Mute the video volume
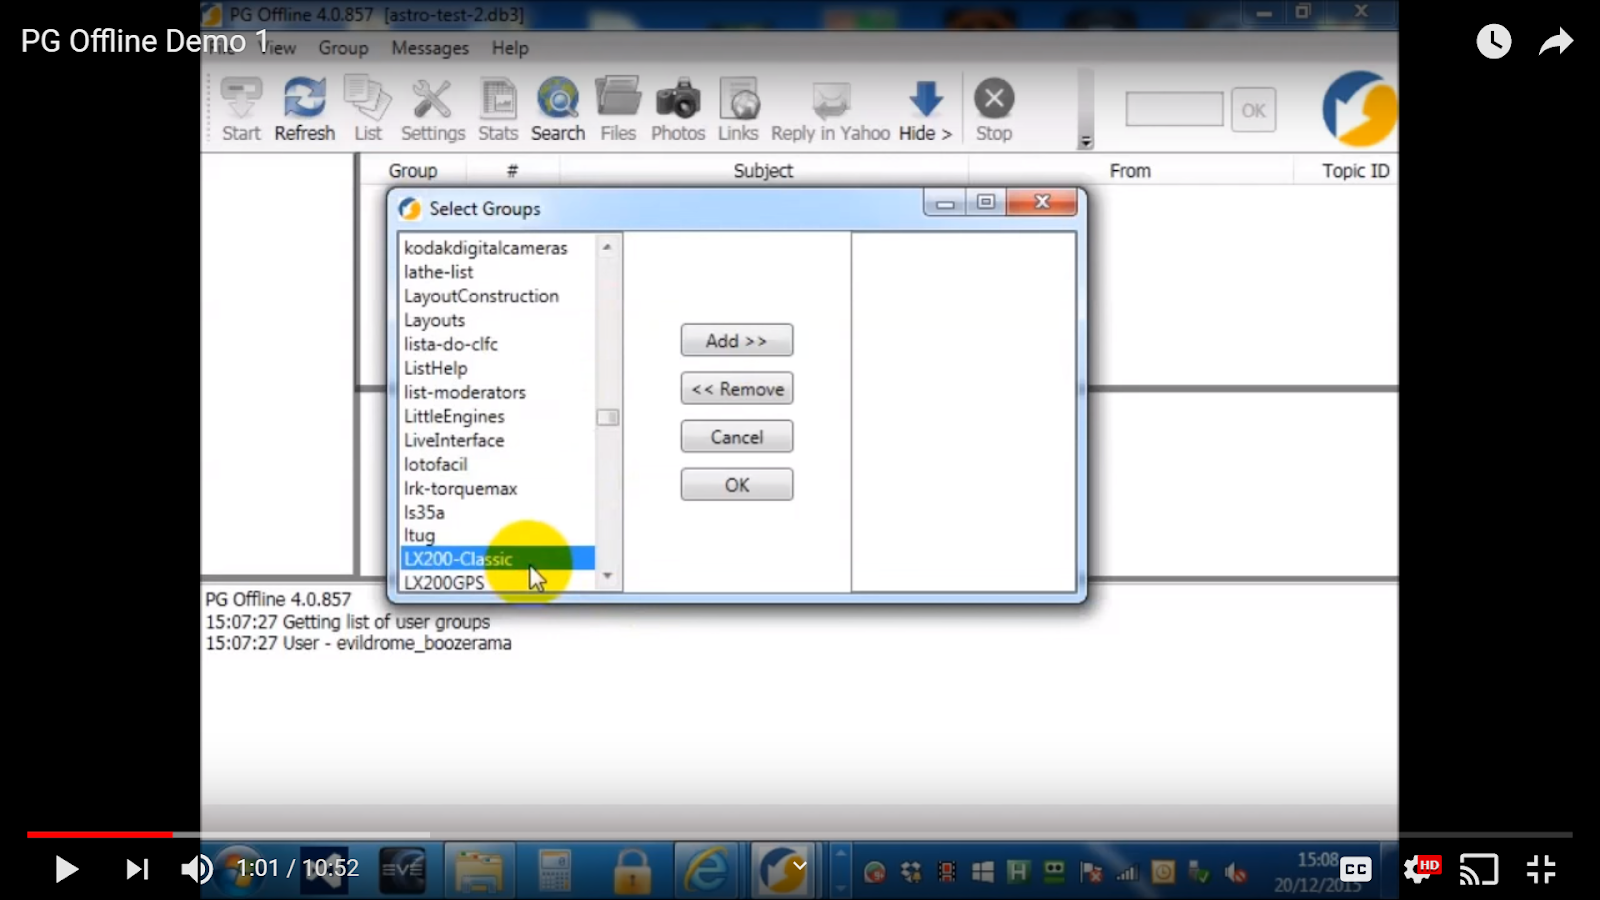The width and height of the screenshot is (1600, 900). 197,869
